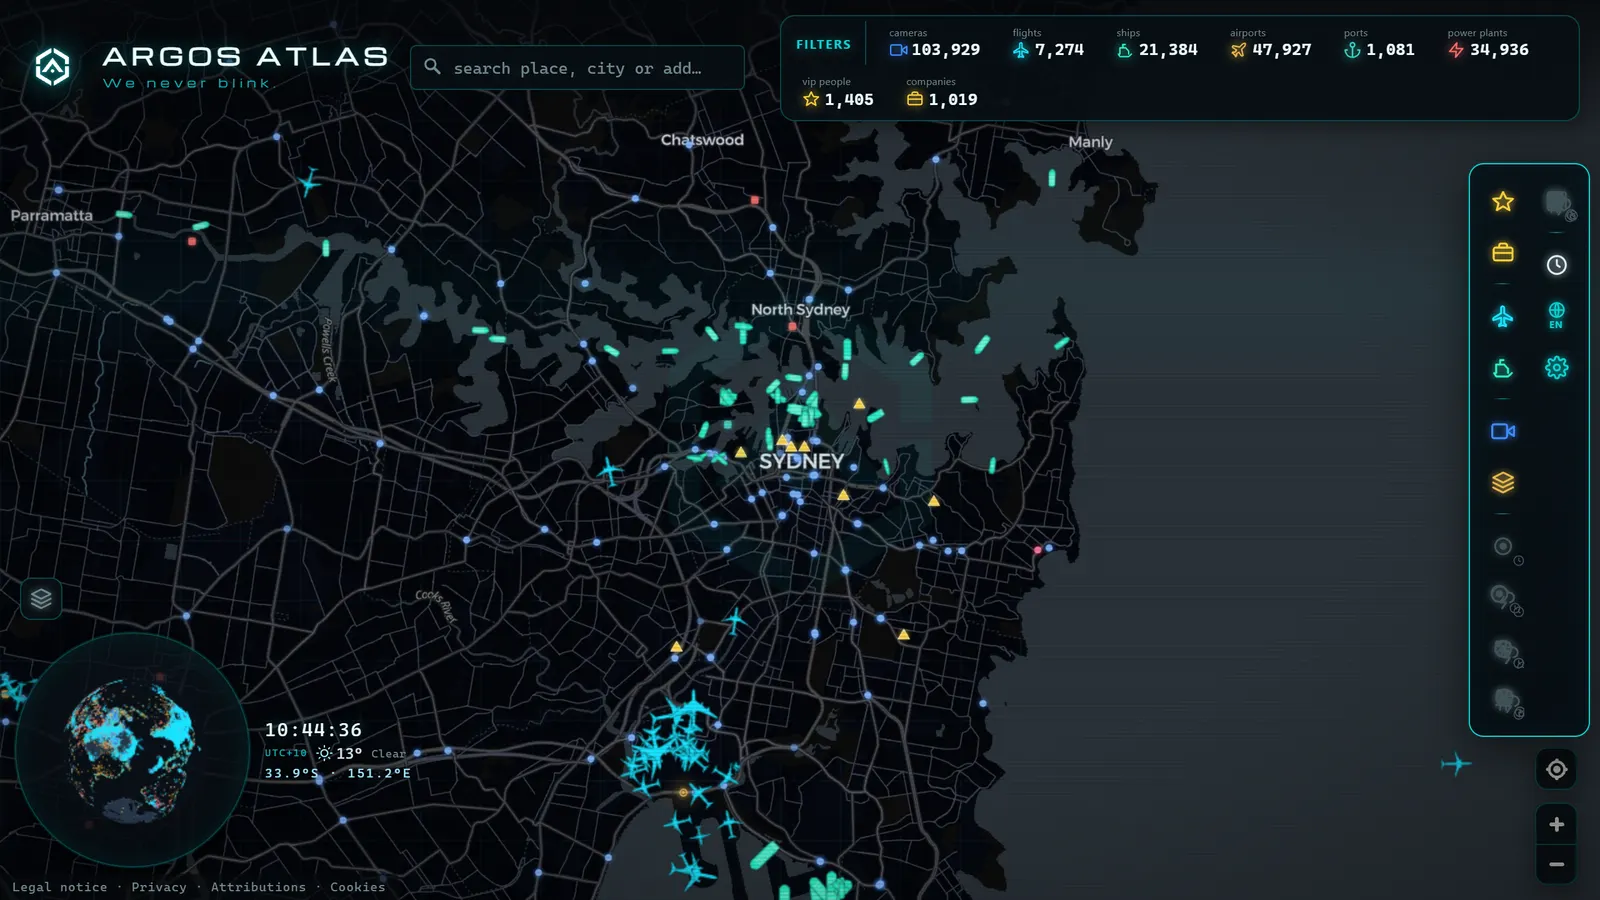This screenshot has height=900, width=1600.
Task: Select the ship icon in sidebar
Action: click(1503, 369)
